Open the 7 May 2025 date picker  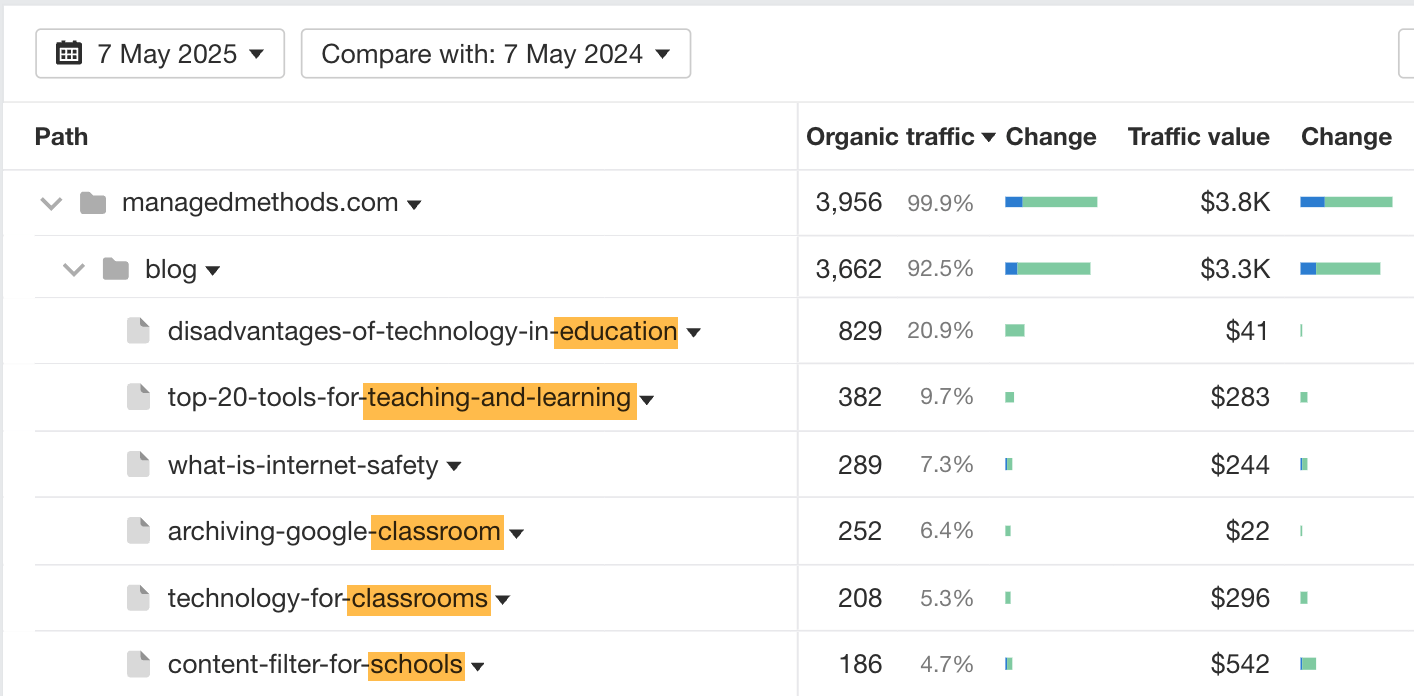(x=160, y=53)
